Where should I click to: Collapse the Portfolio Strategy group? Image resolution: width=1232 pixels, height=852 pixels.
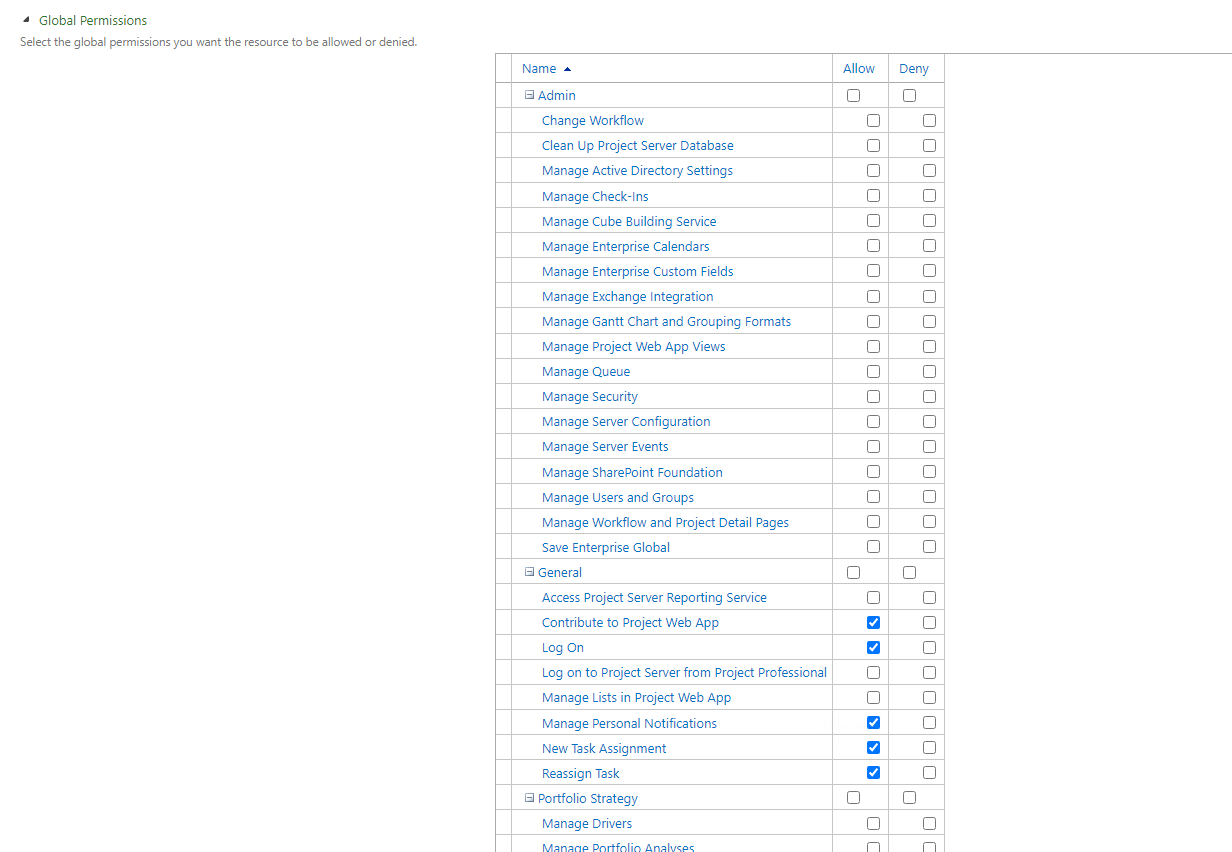(530, 799)
